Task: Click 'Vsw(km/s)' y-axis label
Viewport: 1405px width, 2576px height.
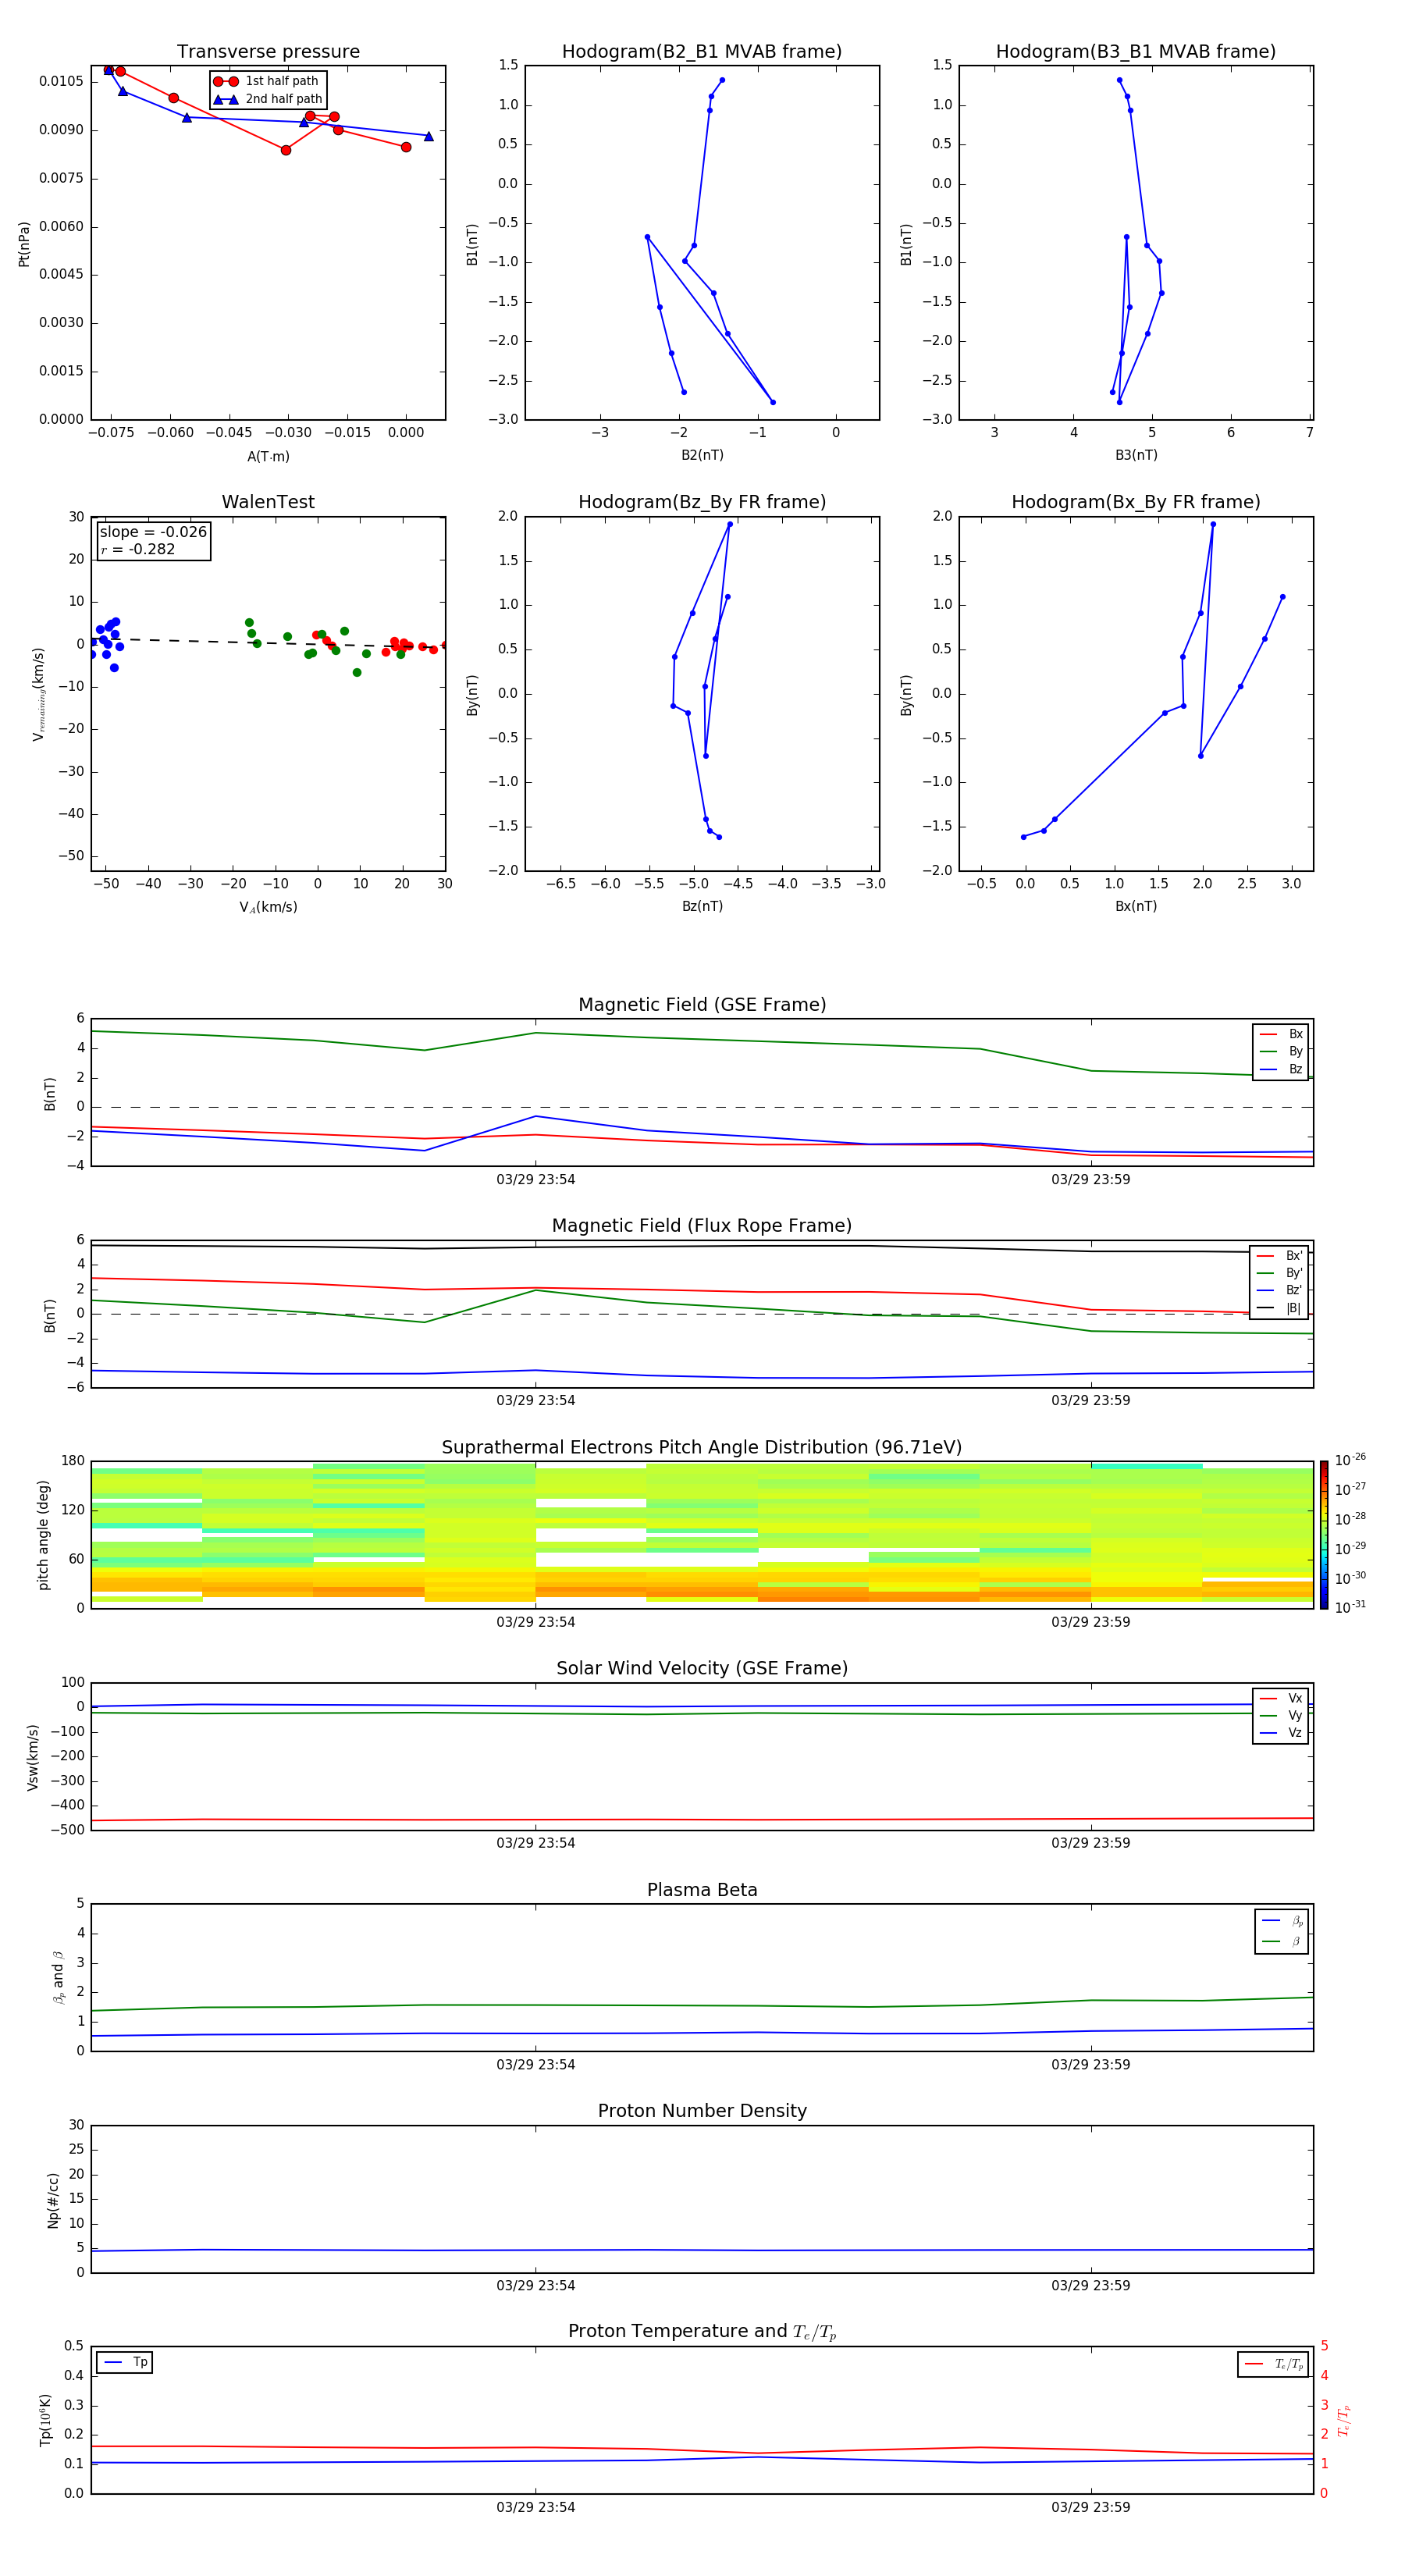Action: (x=33, y=1757)
